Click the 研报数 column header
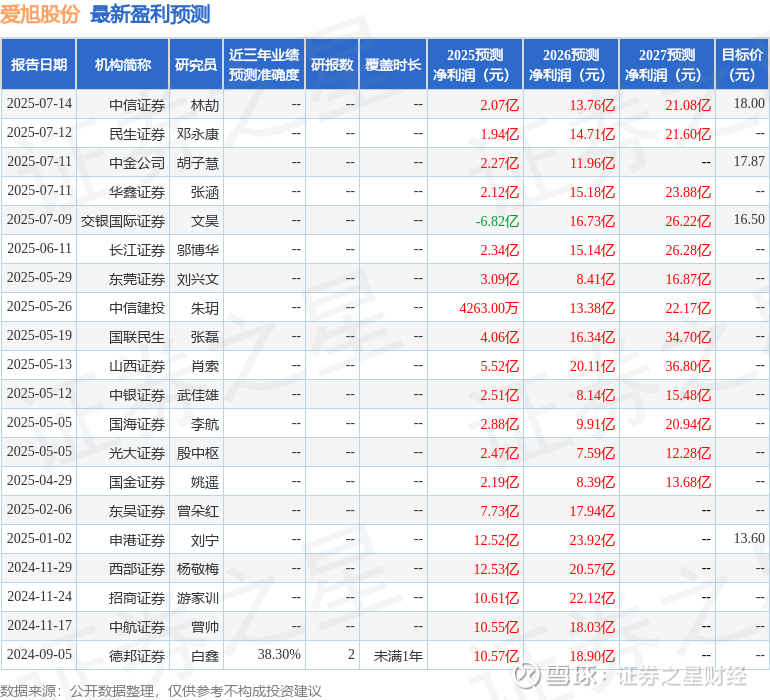 332,64
